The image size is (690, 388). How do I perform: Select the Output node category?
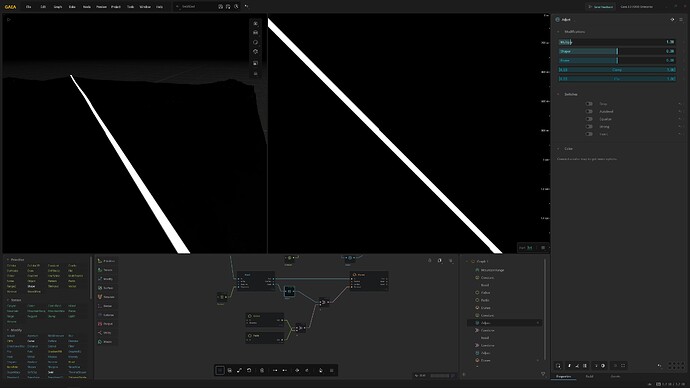pos(106,324)
